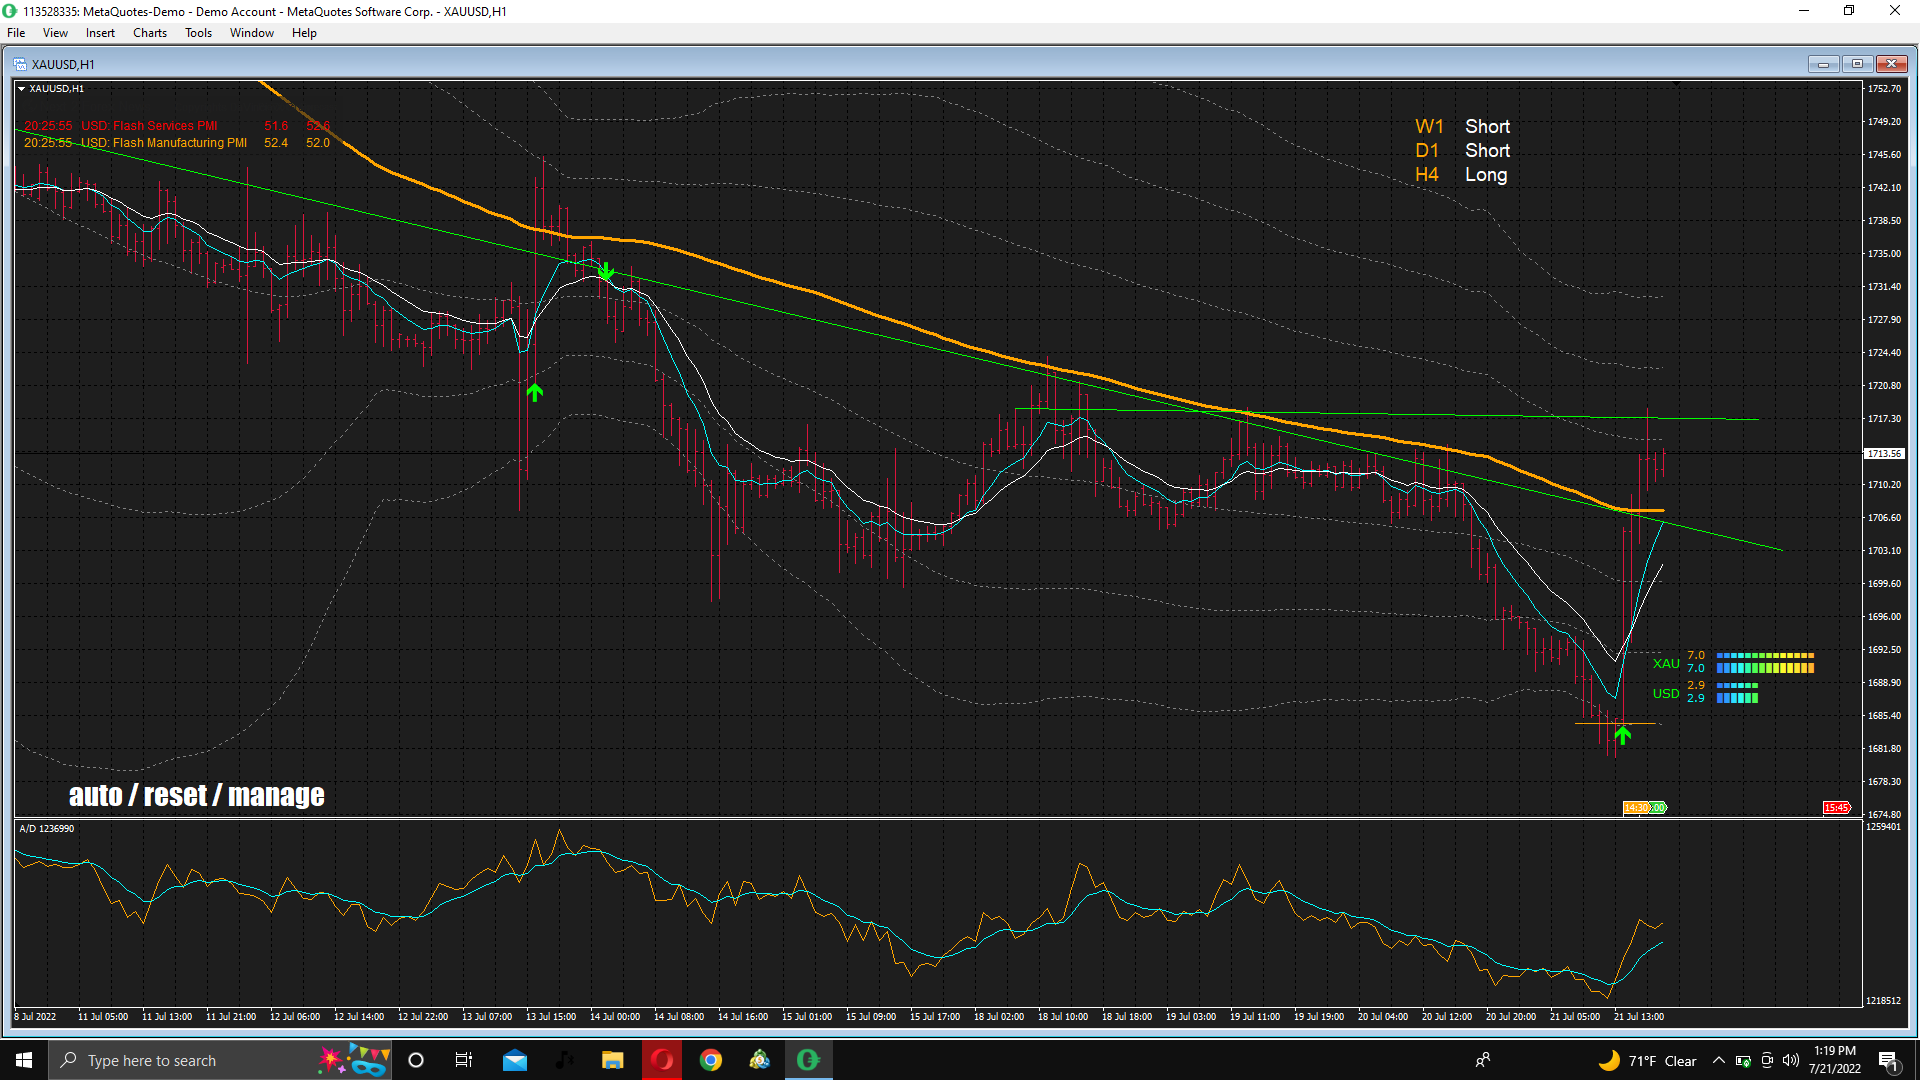Open the MetaTrader 4 taskbar icon
Image resolution: width=1920 pixels, height=1080 pixels.
808,1060
